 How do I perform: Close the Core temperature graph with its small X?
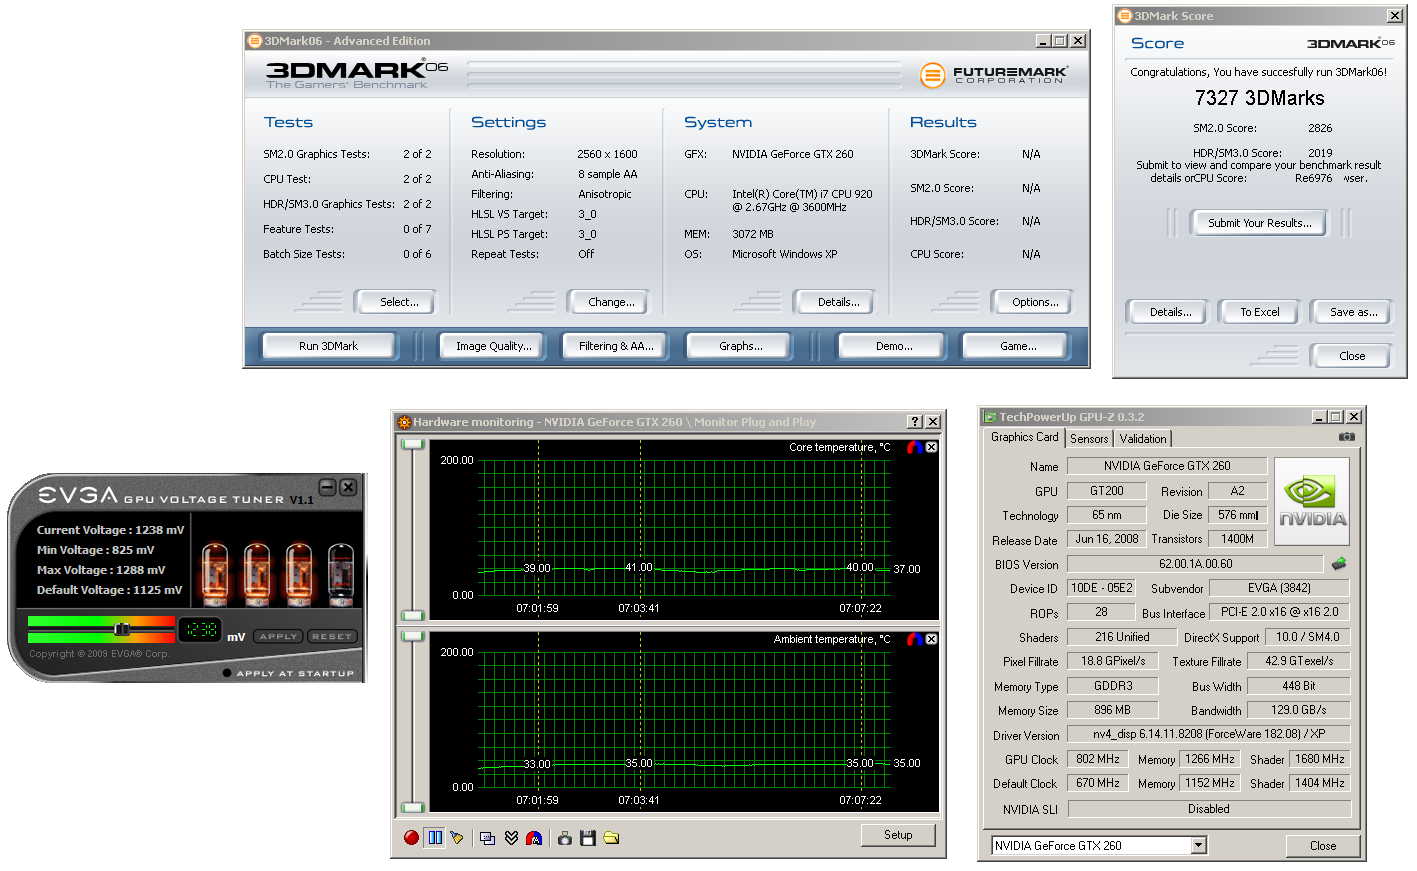click(x=931, y=447)
